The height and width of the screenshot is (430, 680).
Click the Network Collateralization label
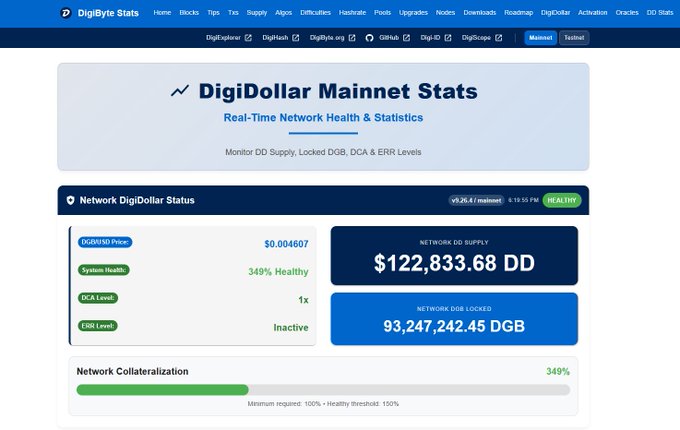132,371
